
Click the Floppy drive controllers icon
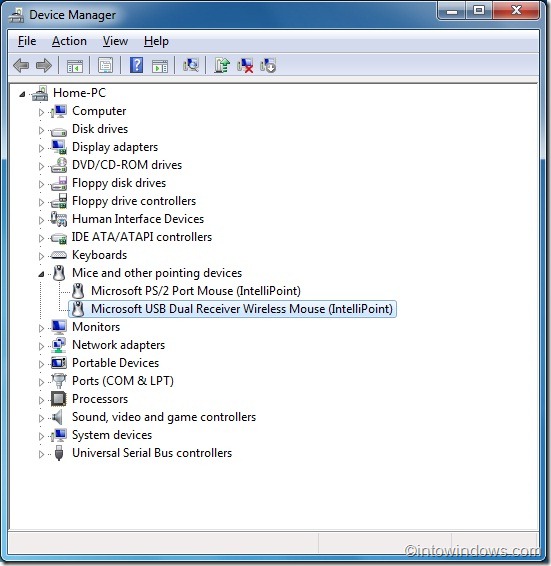coord(58,201)
